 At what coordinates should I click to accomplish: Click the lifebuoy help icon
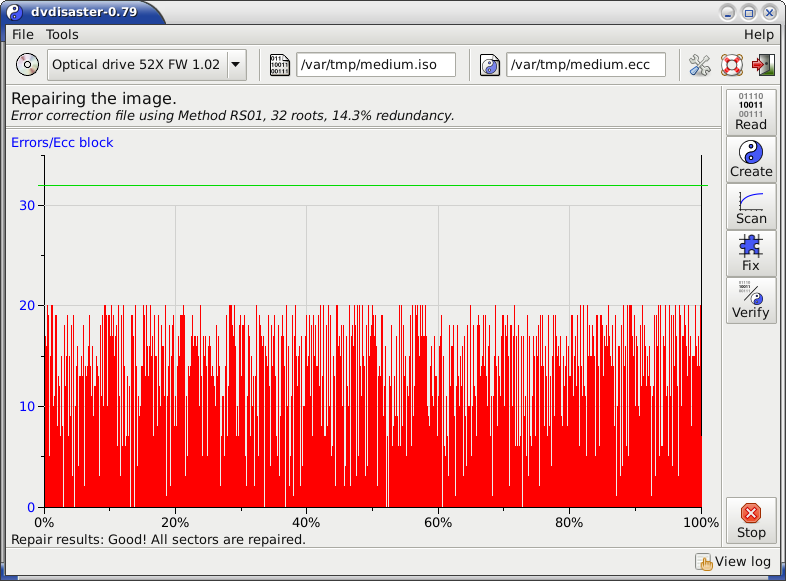click(x=732, y=65)
